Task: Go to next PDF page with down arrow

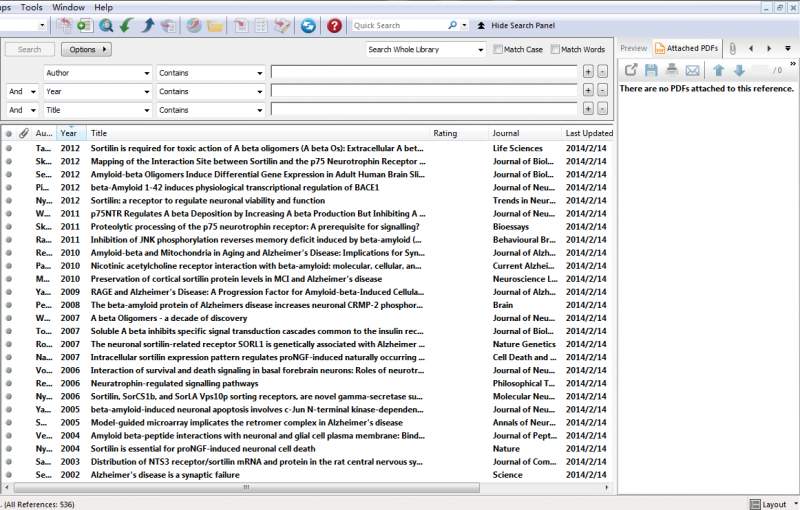Action: point(739,70)
